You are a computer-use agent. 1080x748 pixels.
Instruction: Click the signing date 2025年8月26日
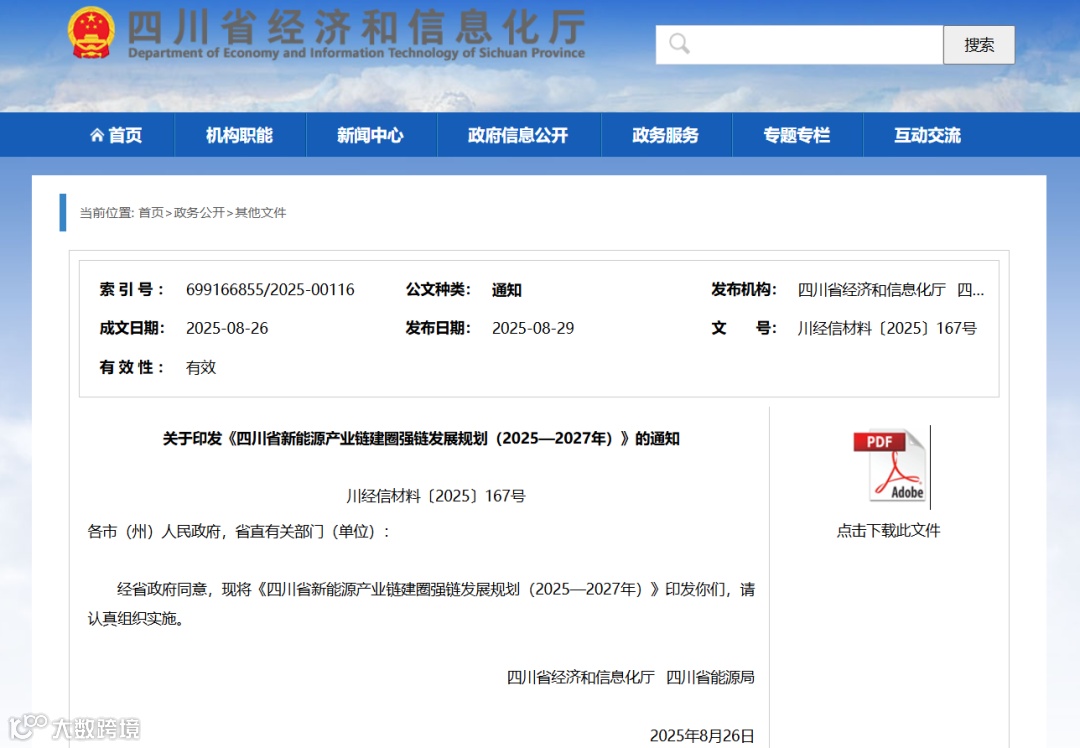pos(702,736)
